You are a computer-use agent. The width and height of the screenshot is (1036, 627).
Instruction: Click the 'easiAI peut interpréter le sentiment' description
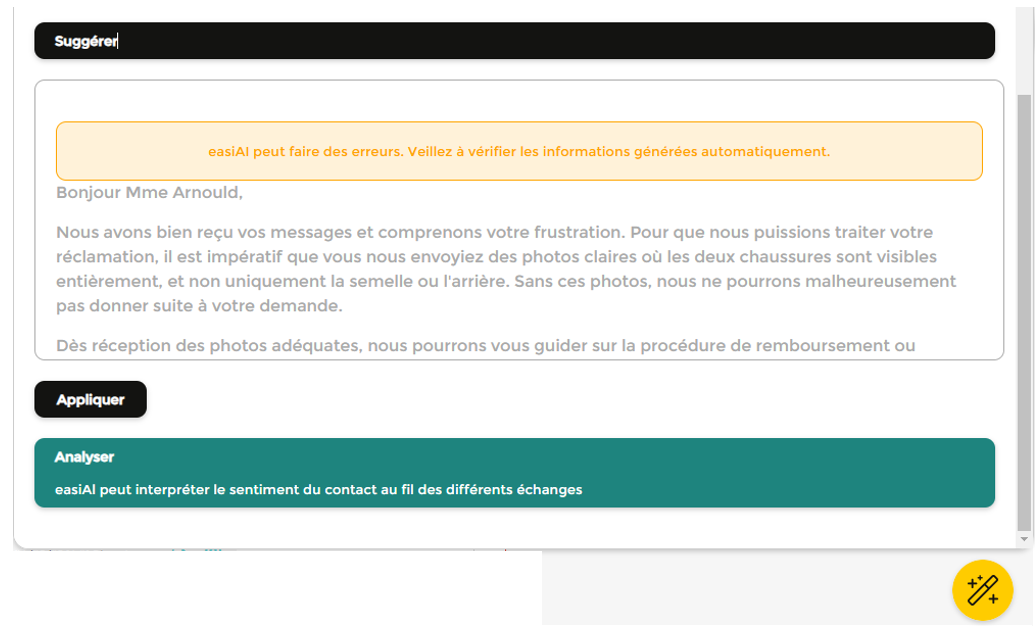(318, 490)
